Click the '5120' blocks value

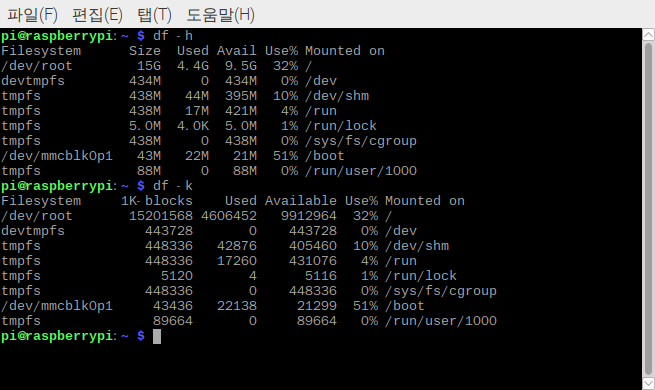(x=177, y=276)
